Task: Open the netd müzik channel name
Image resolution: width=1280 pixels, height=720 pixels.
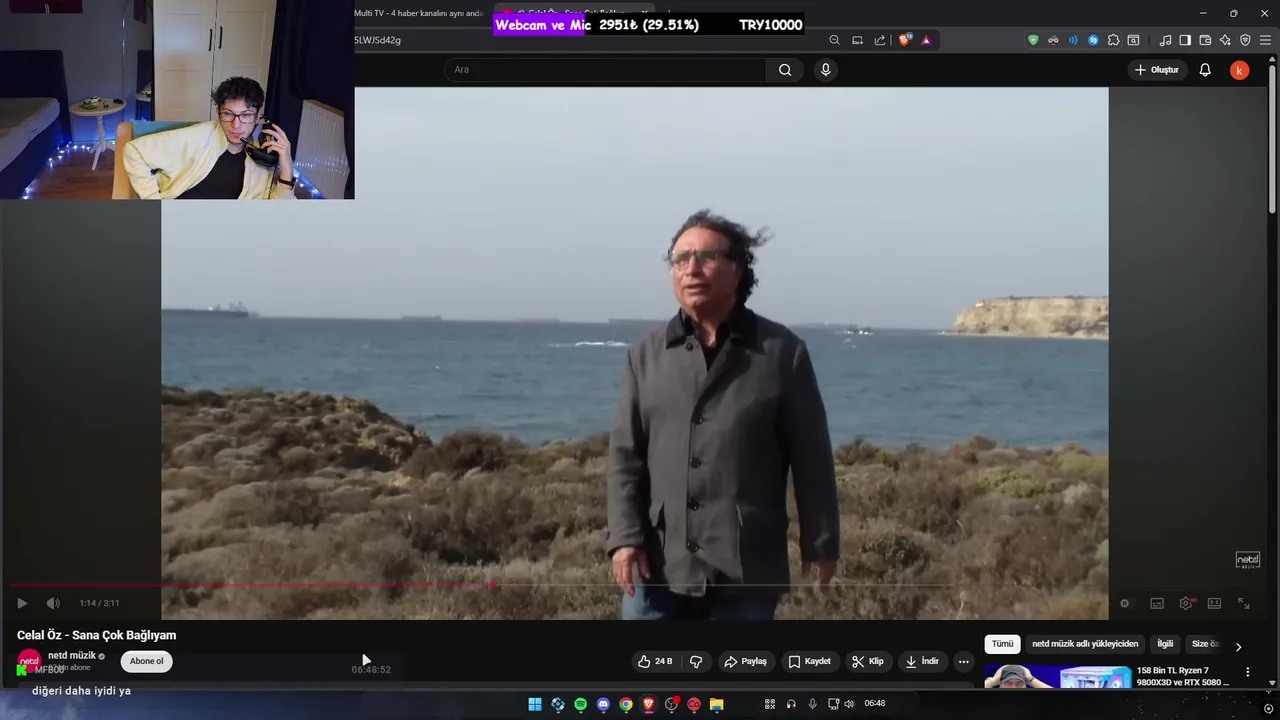Action: (x=72, y=656)
